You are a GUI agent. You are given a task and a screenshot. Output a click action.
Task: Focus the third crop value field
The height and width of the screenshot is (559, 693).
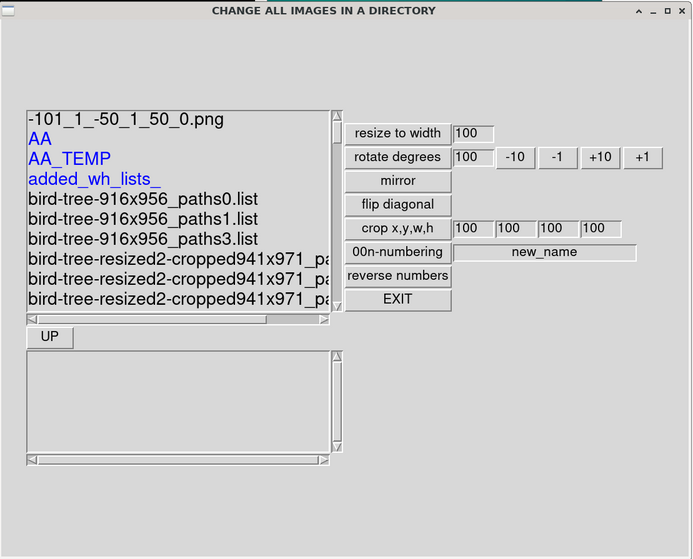pos(558,229)
